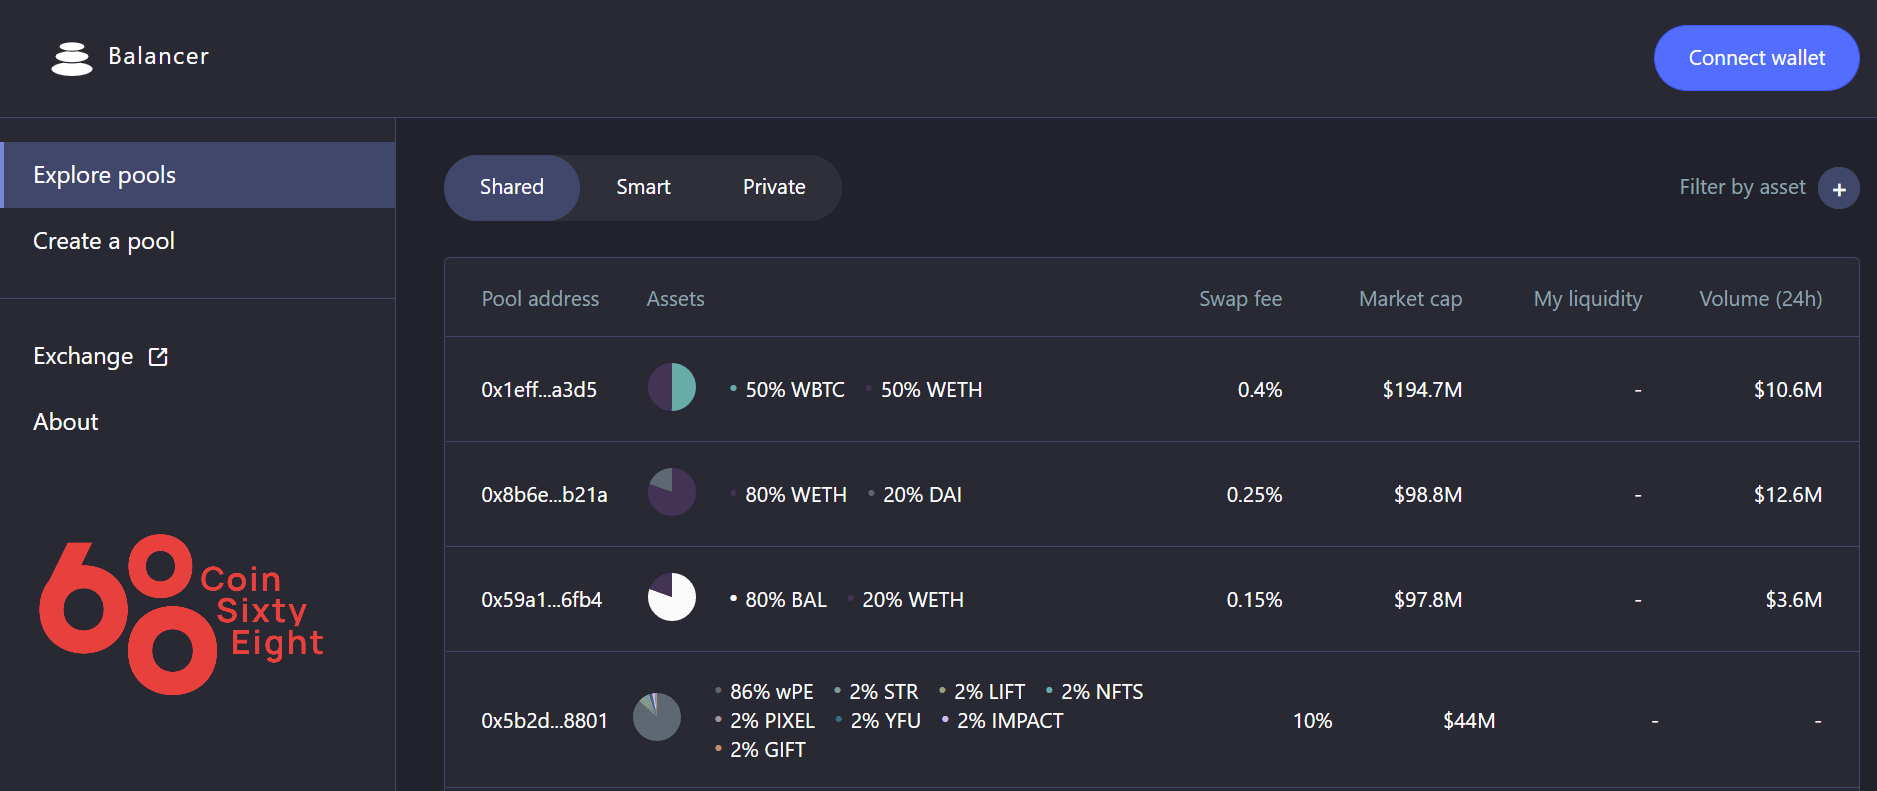
Task: Open Explore pools in the sidebar
Action: coord(105,175)
